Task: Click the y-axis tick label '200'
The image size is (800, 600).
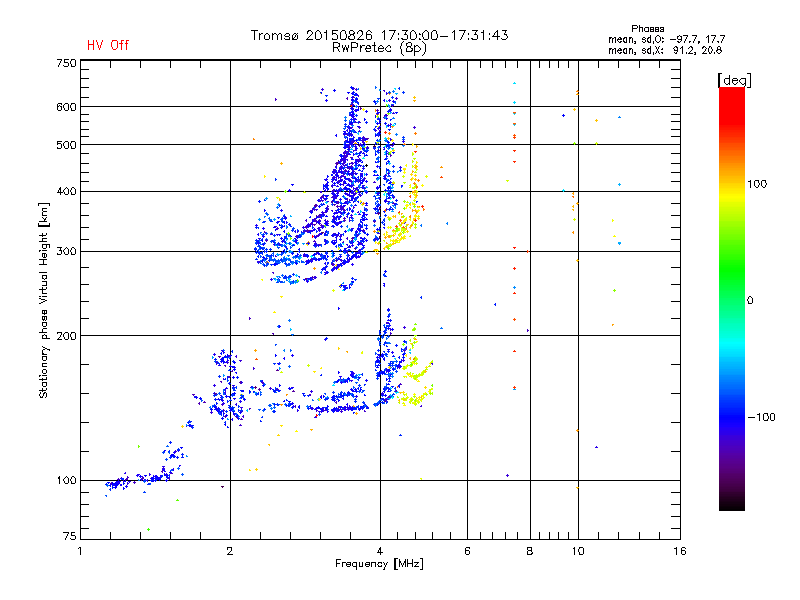Action: point(66,336)
